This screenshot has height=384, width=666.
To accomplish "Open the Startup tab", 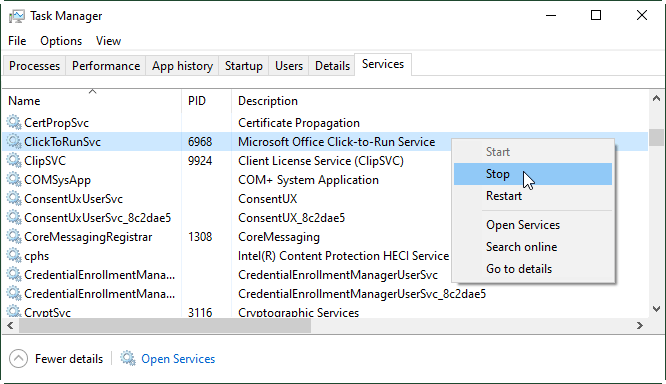I will point(243,66).
